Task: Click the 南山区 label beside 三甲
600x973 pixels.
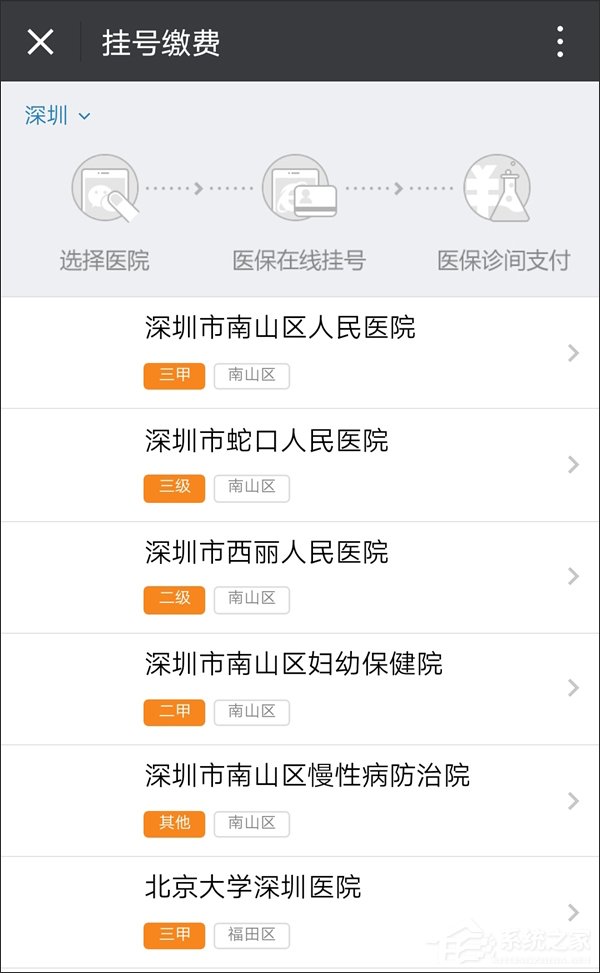Action: (x=251, y=376)
